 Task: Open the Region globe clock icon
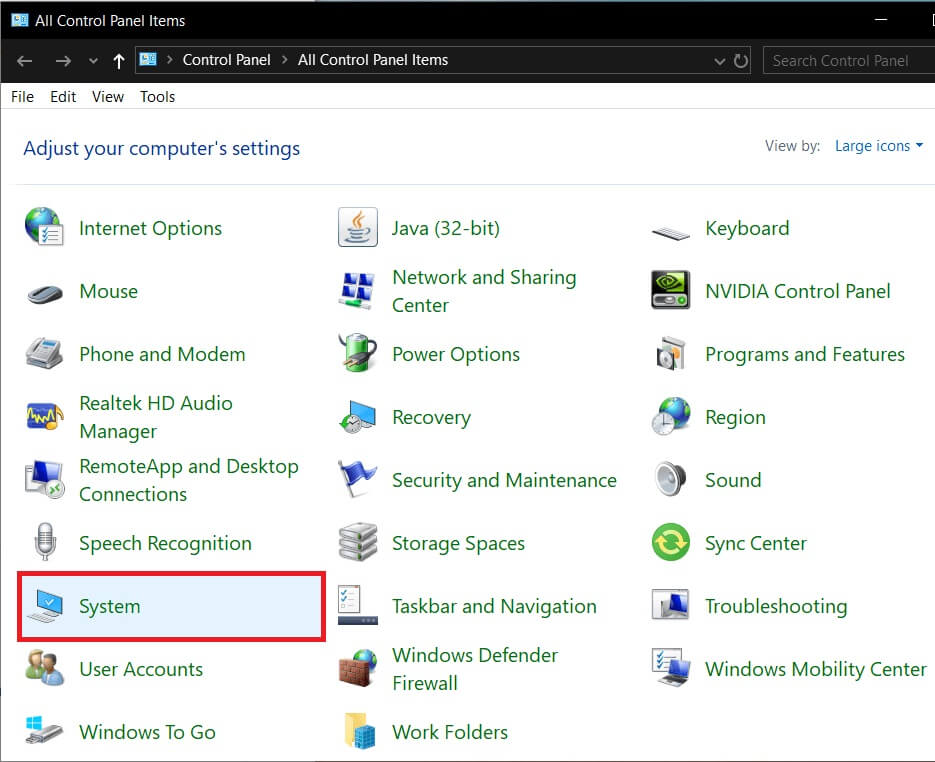pos(671,416)
